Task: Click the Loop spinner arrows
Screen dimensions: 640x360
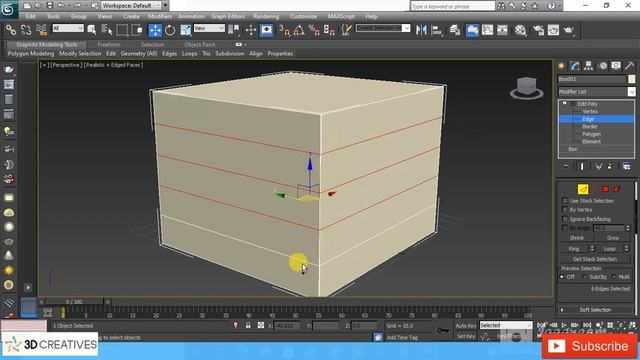Action: click(627, 249)
